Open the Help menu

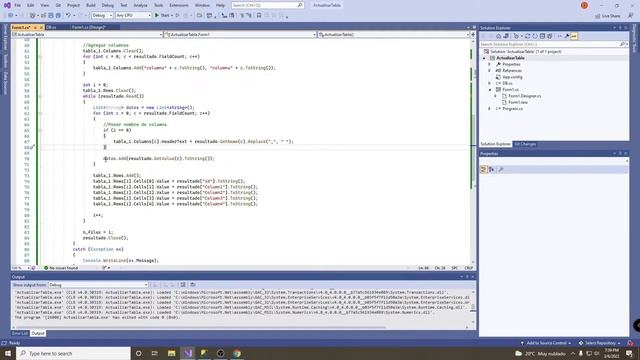[220, 5]
